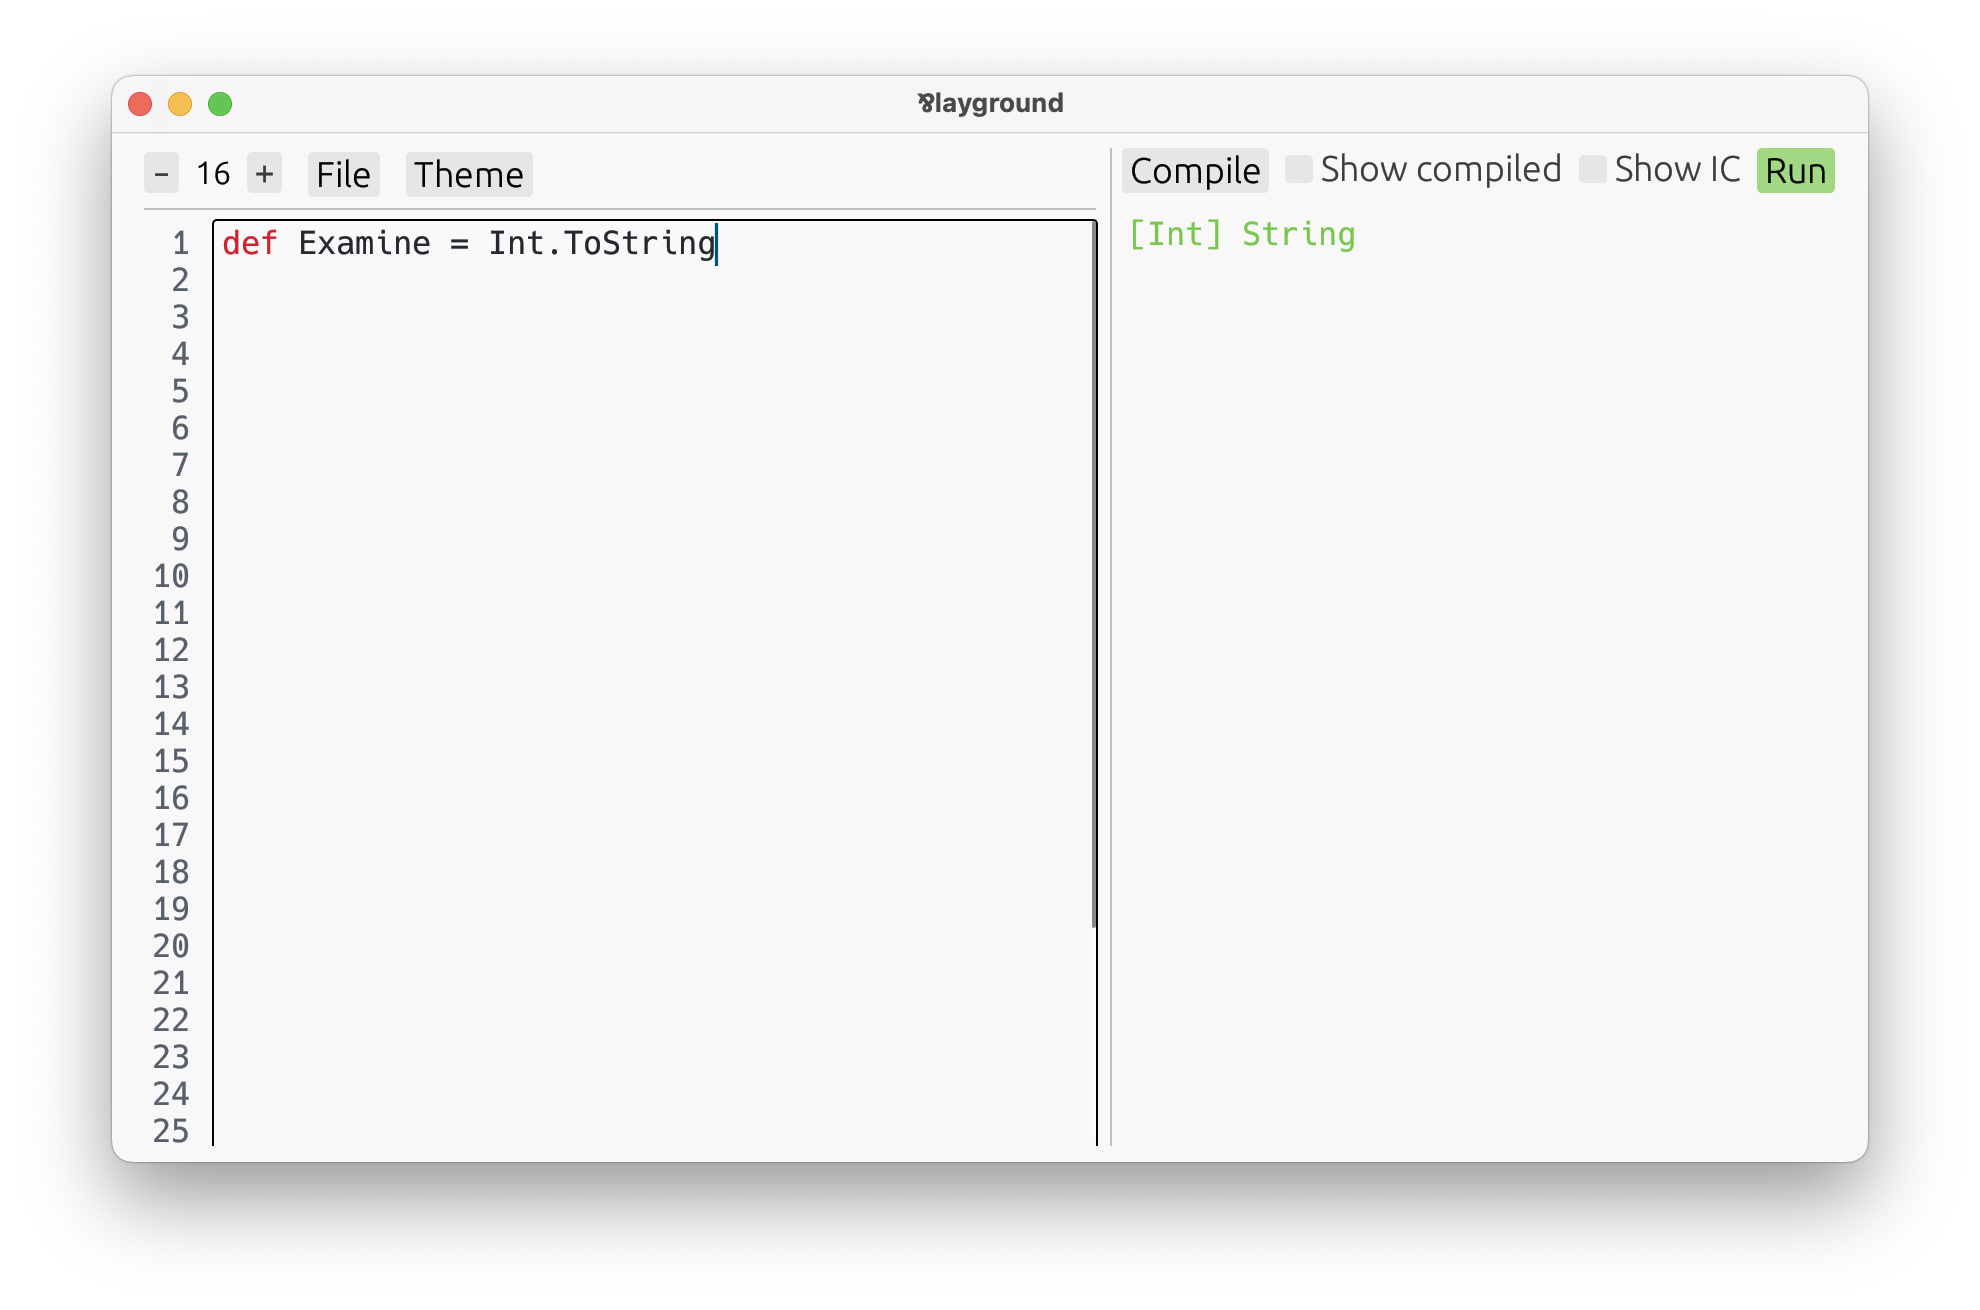The width and height of the screenshot is (1980, 1310).
Task: Run the program with Run button
Action: coord(1795,170)
